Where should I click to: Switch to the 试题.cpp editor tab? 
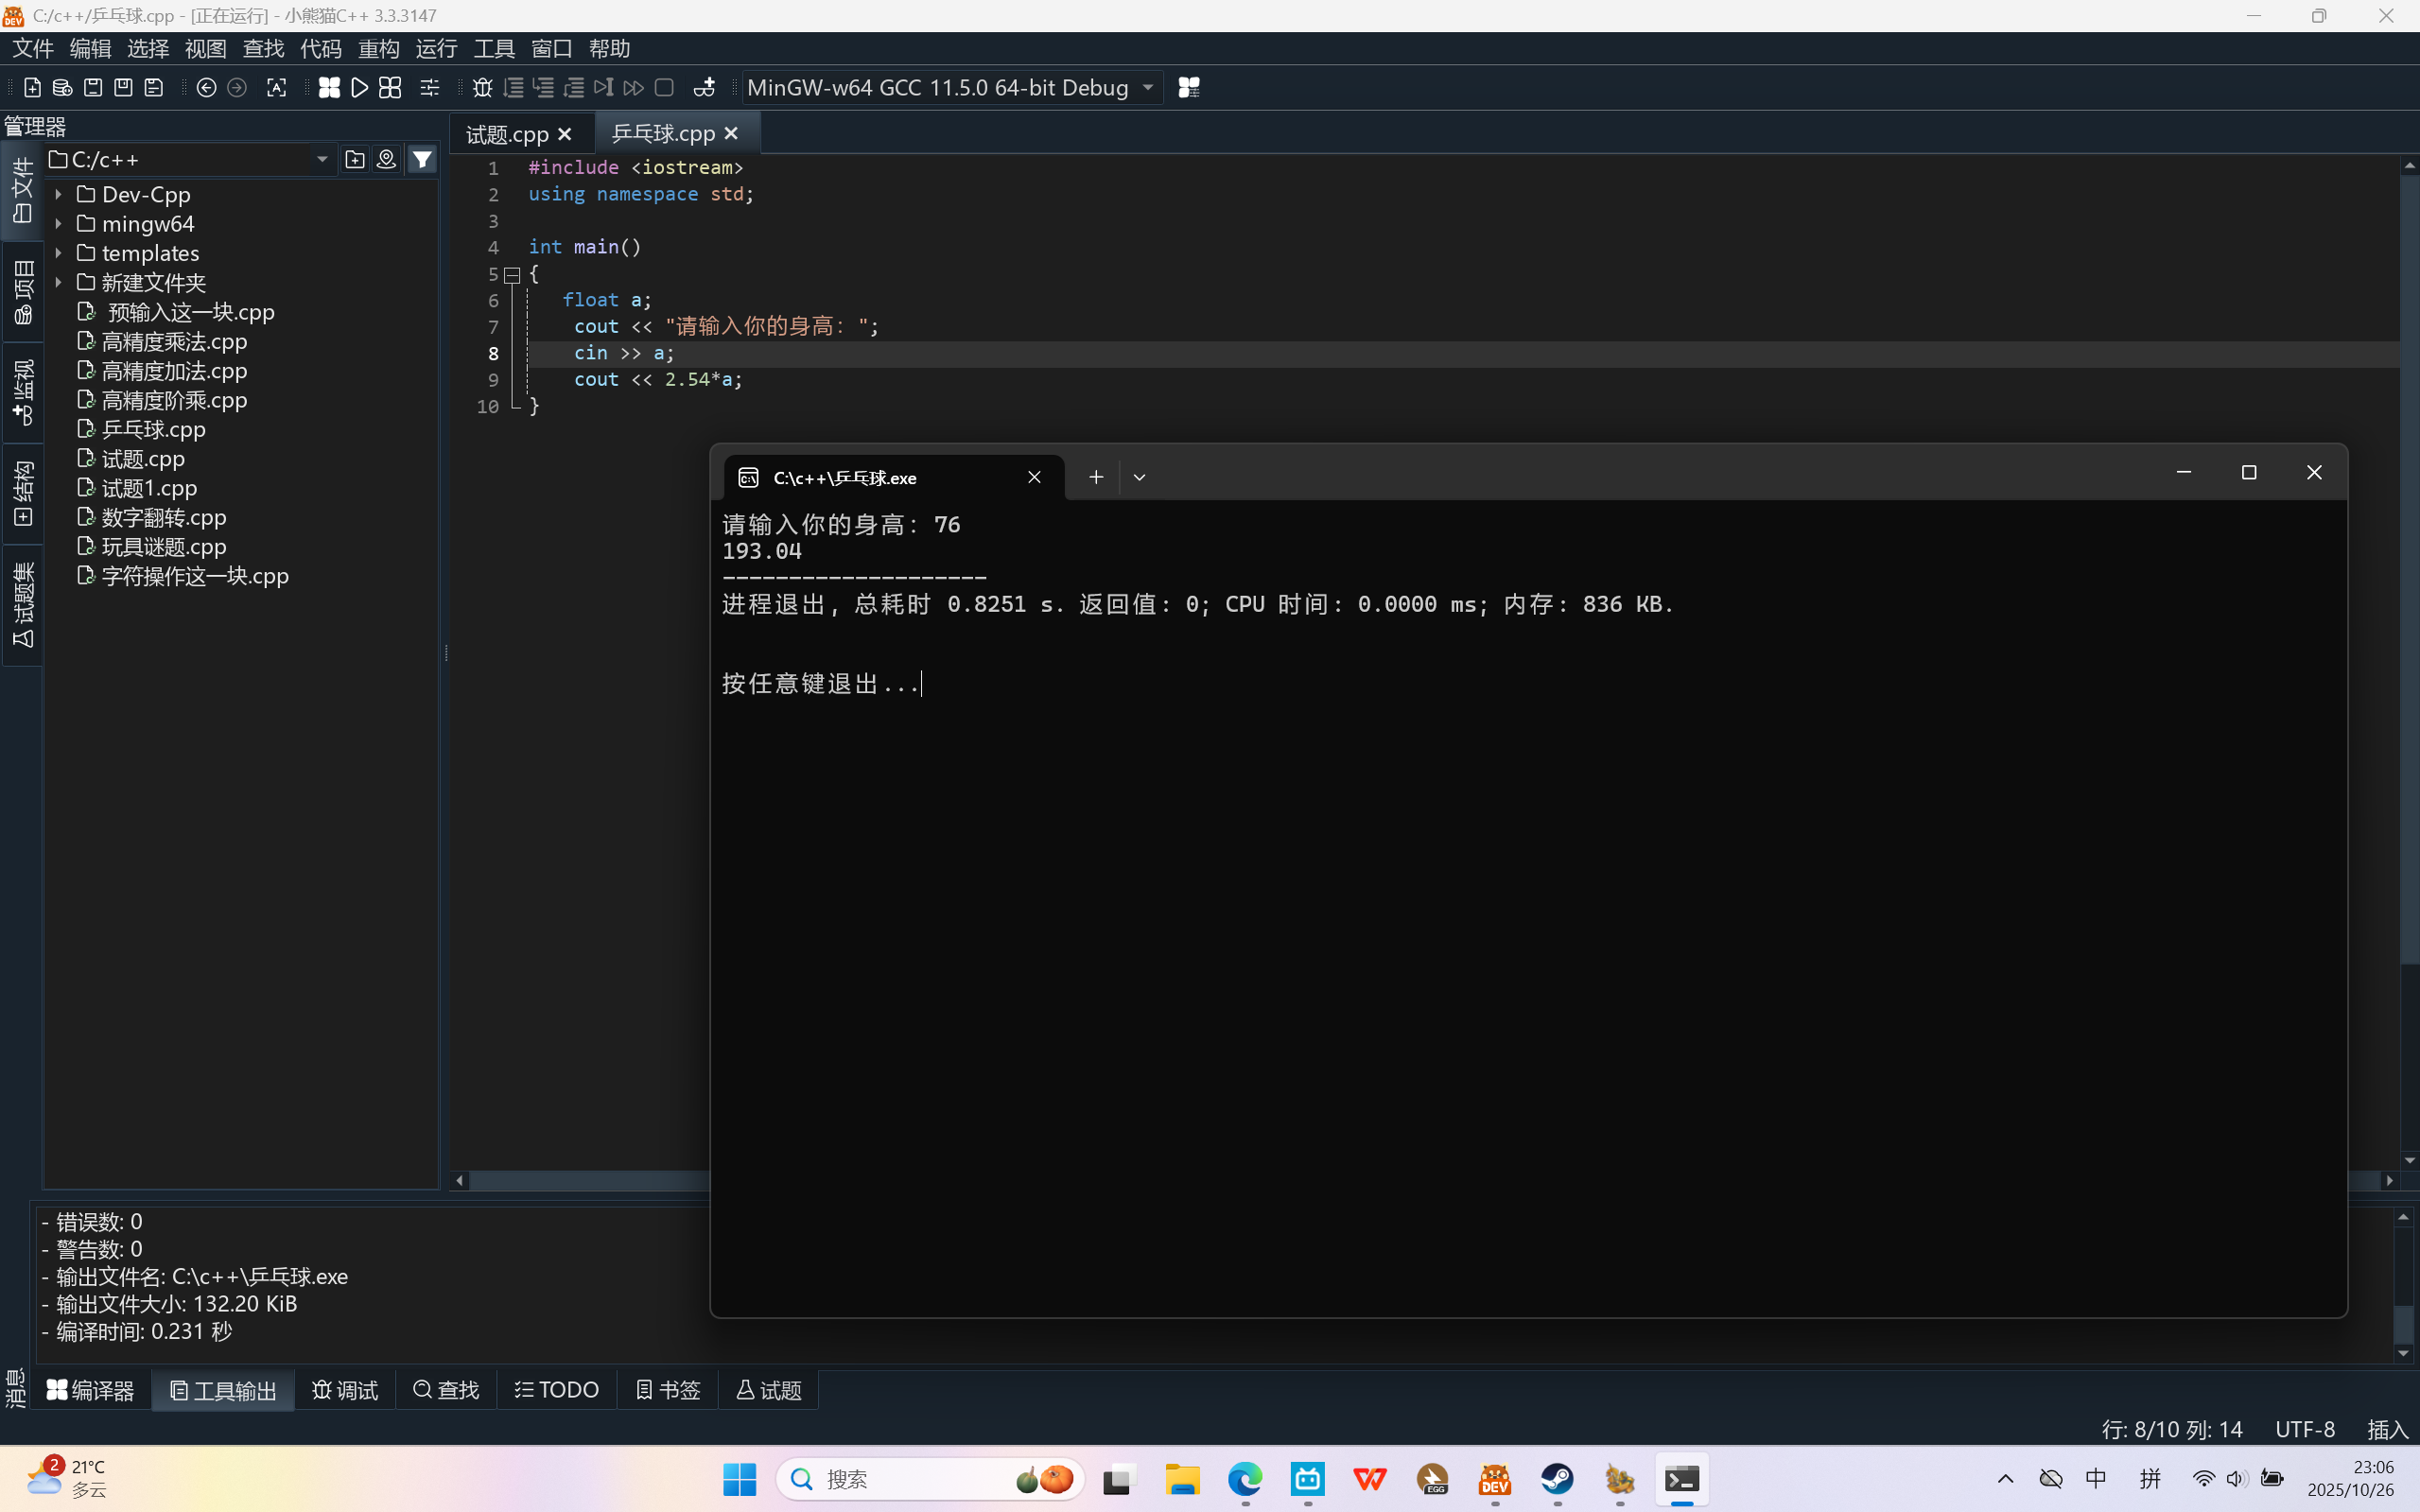click(507, 134)
